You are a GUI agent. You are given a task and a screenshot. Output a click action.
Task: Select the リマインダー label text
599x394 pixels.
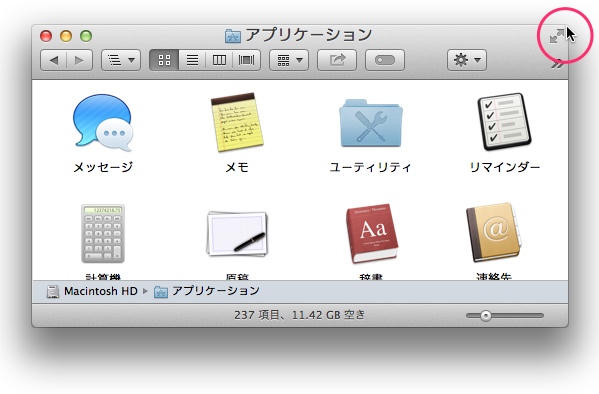[505, 167]
